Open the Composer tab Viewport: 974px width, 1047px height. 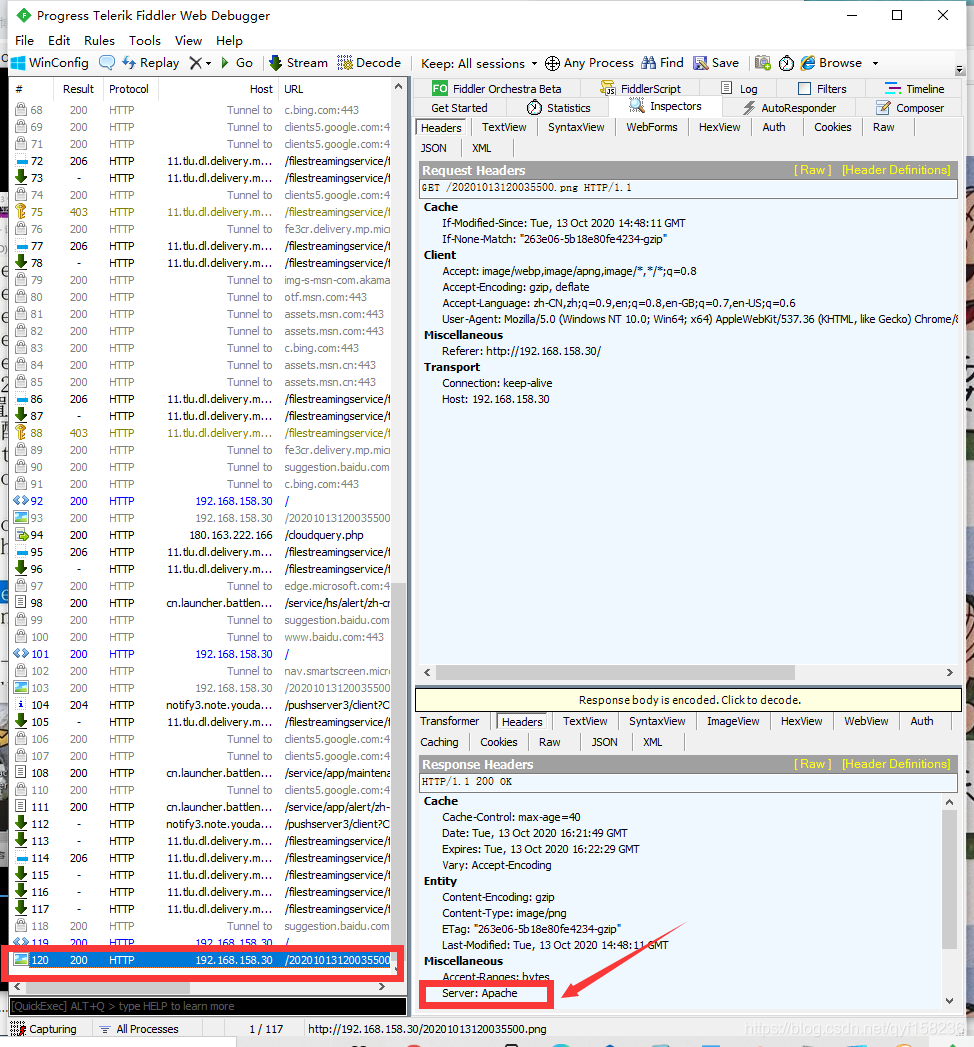tap(910, 108)
